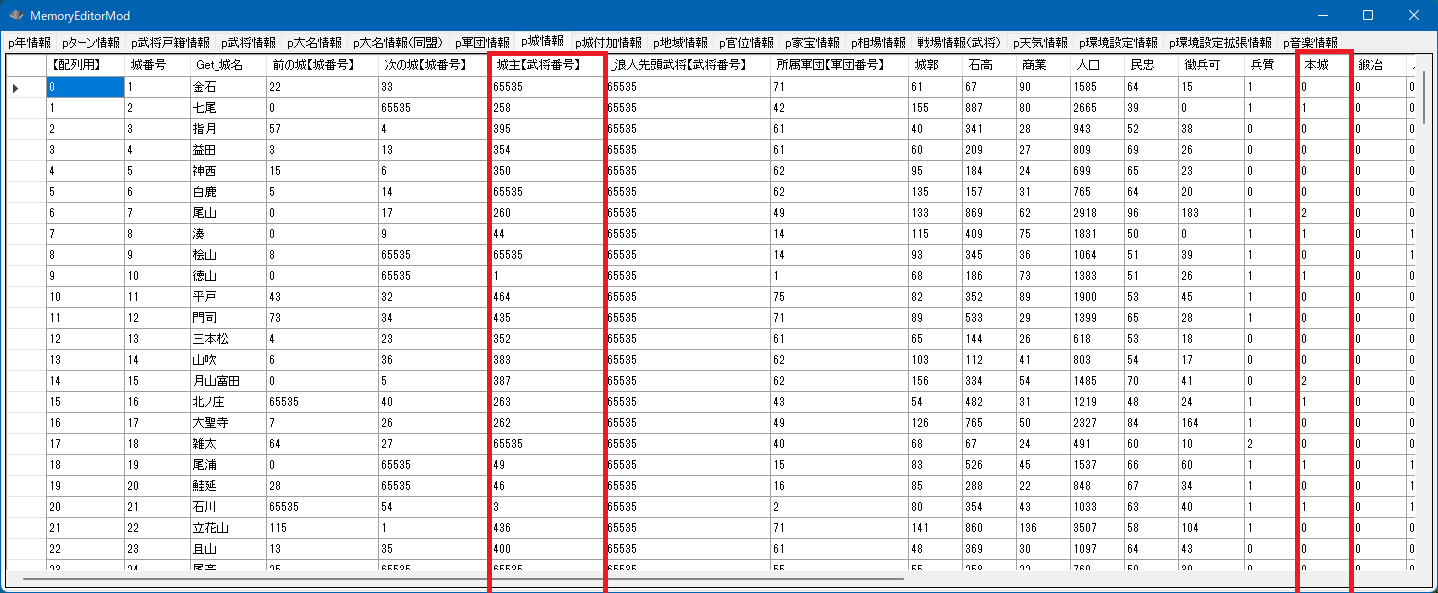This screenshot has height=593, width=1438.
Task: Select the p城付加情報 tab
Action: tap(608, 43)
